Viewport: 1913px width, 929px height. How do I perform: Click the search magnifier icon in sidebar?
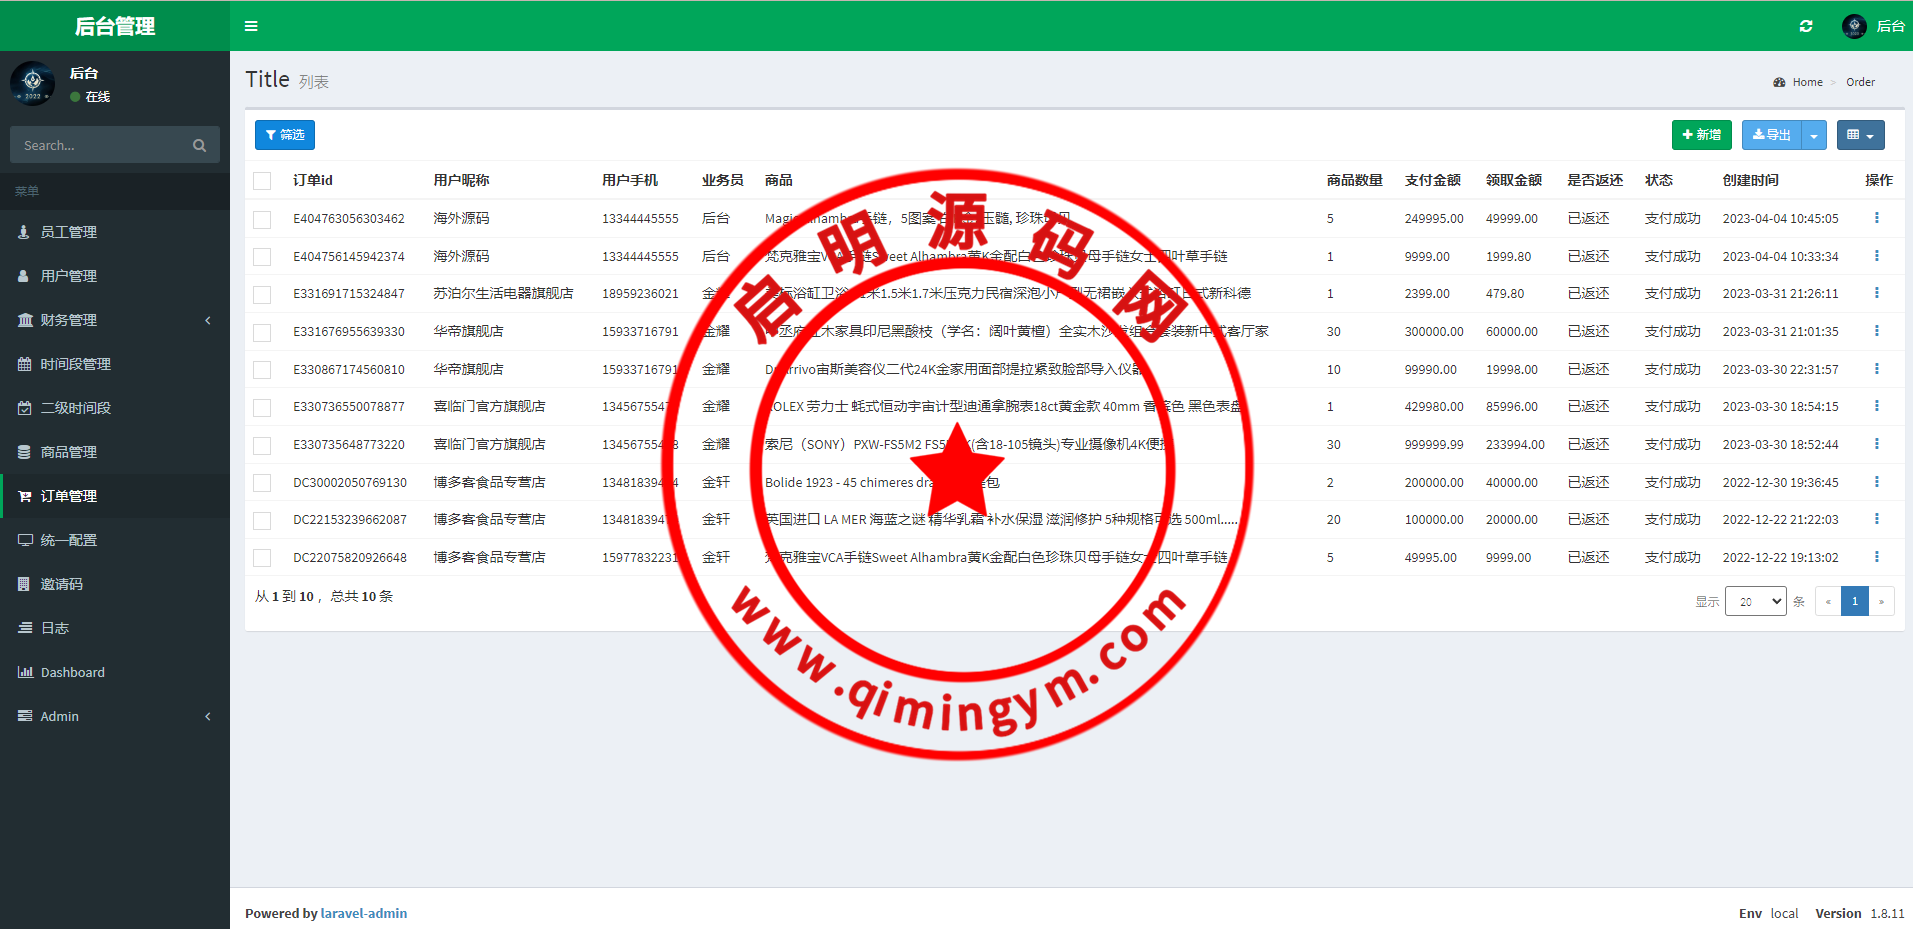199,146
